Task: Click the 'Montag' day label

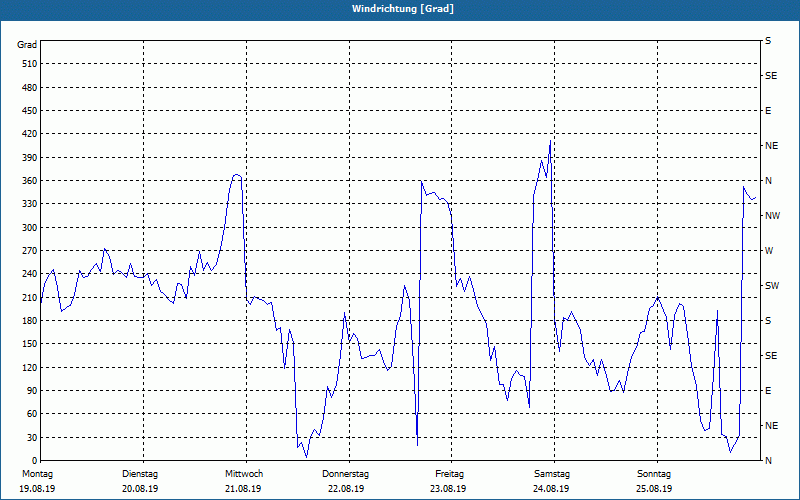Action: tap(38, 474)
